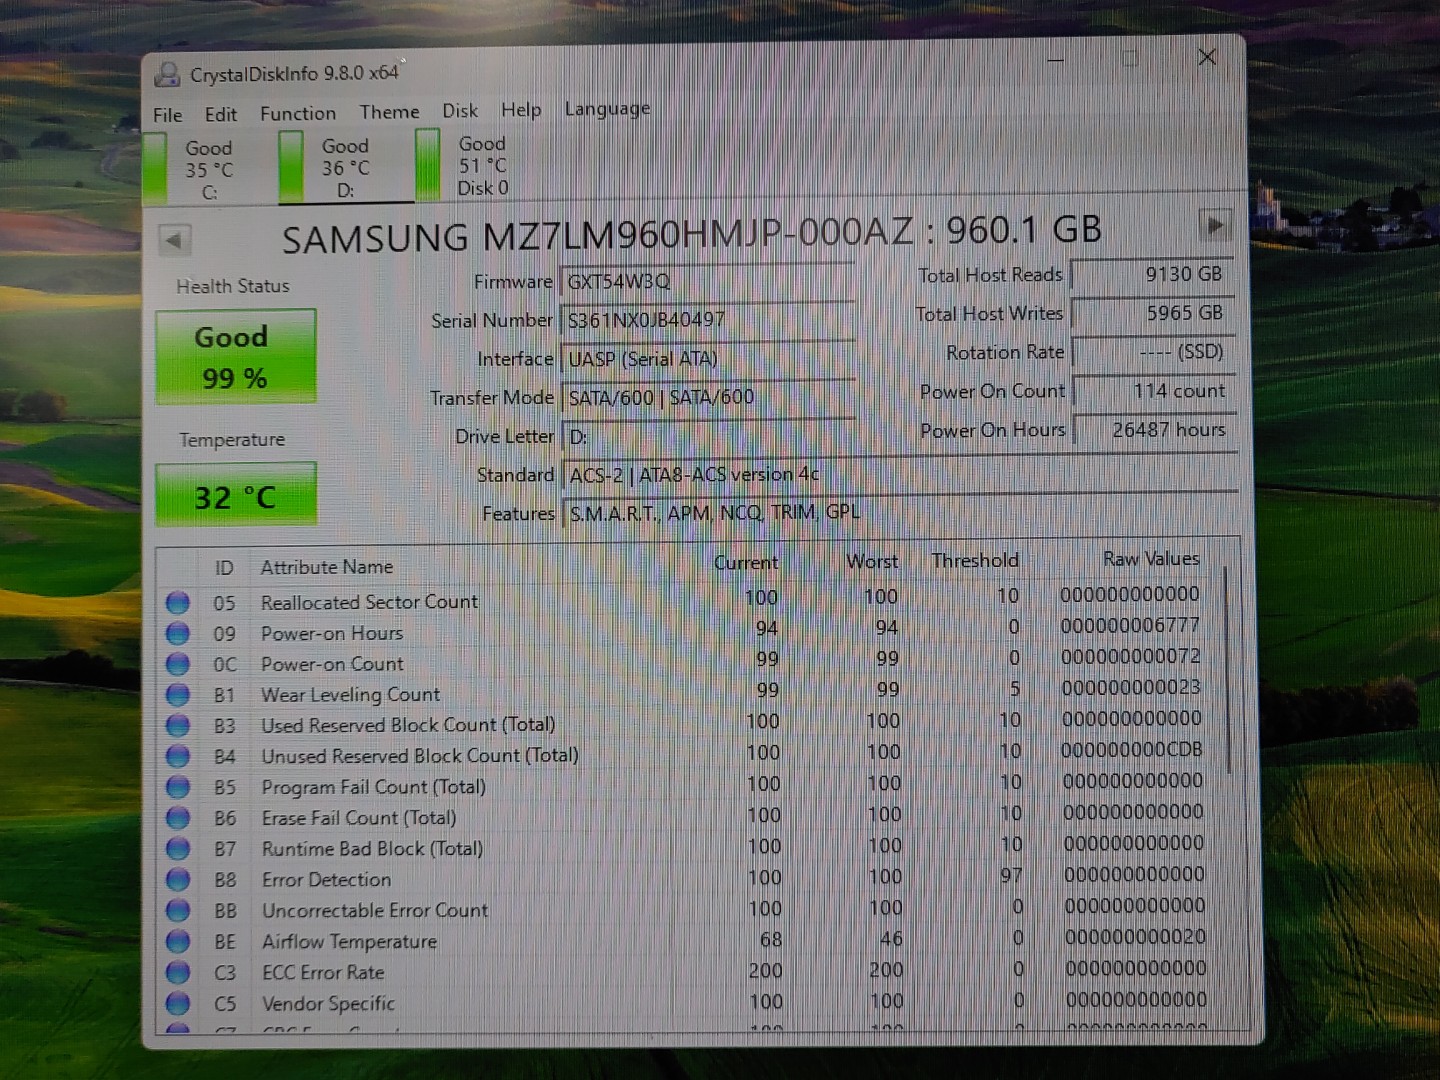Open the Language menu
This screenshot has width=1440, height=1080.
tap(607, 108)
